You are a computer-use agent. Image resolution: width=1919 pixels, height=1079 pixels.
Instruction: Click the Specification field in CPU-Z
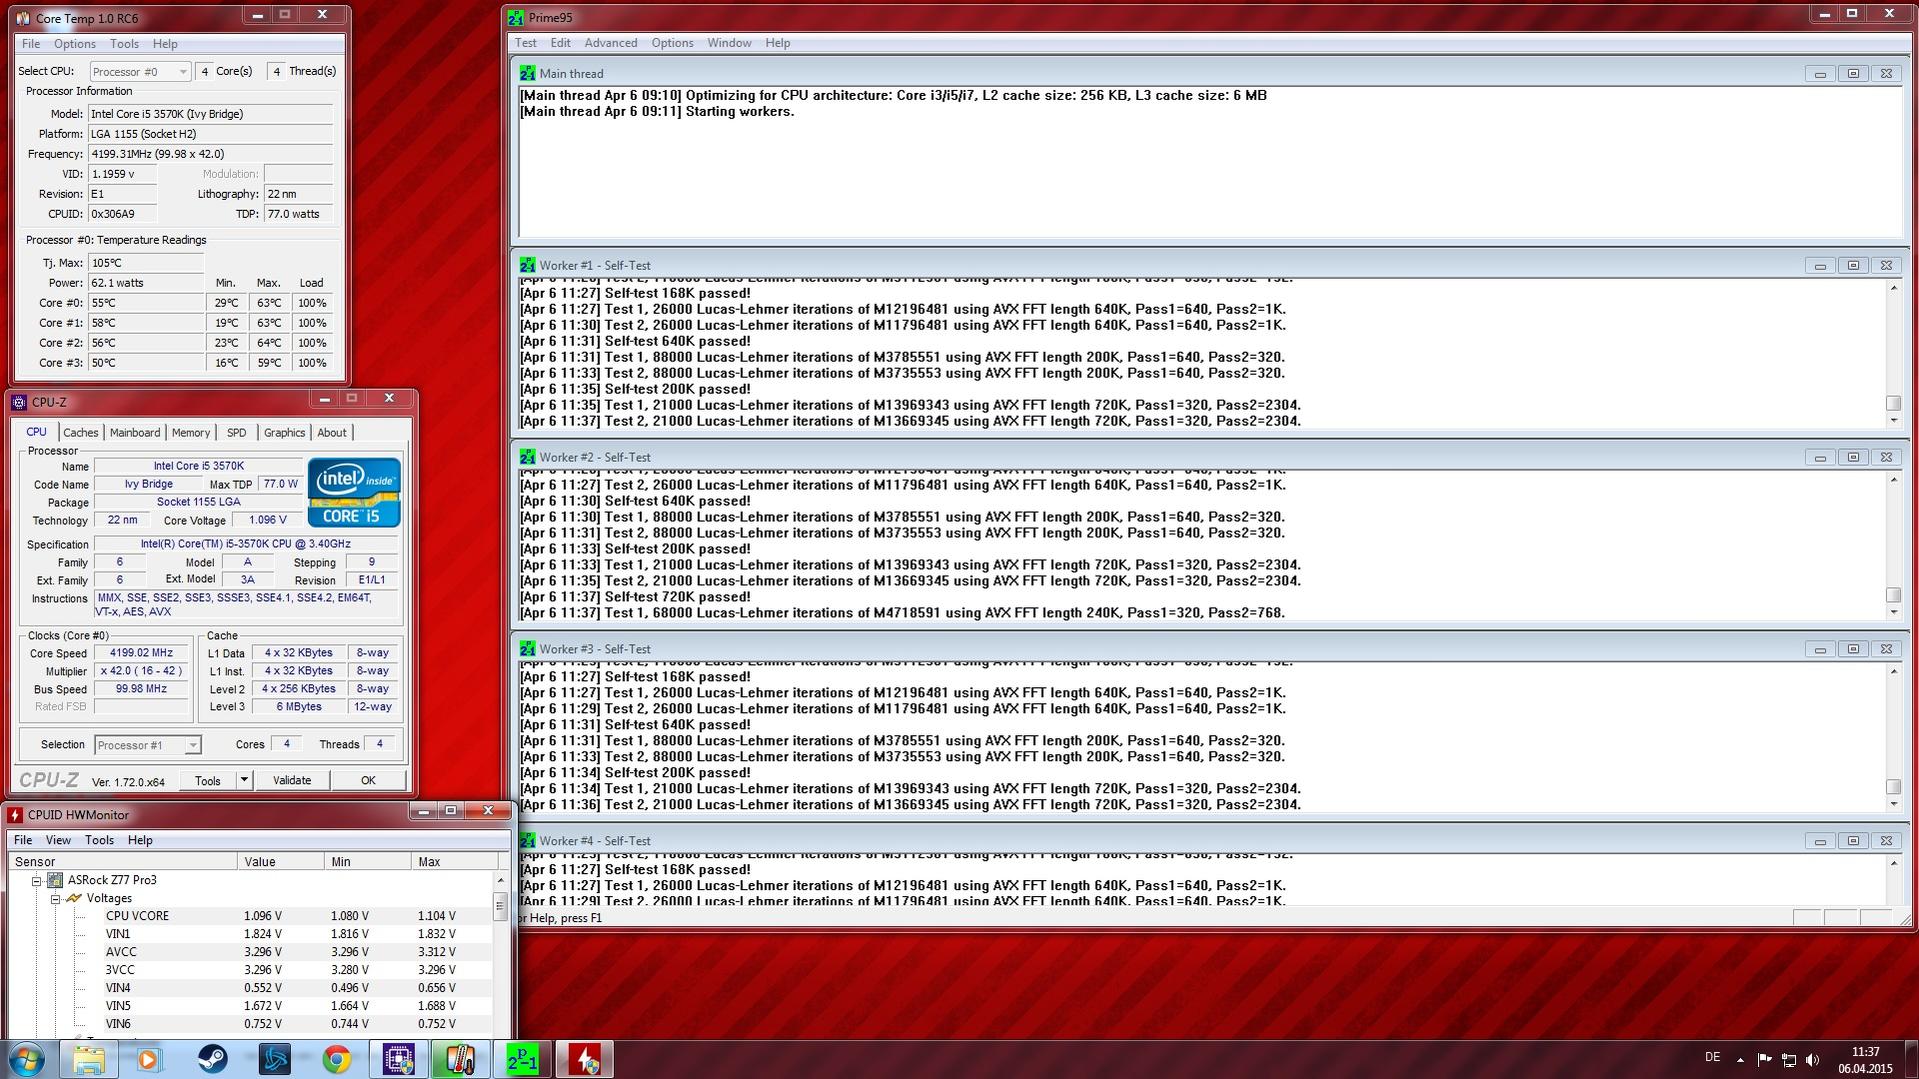click(x=246, y=544)
